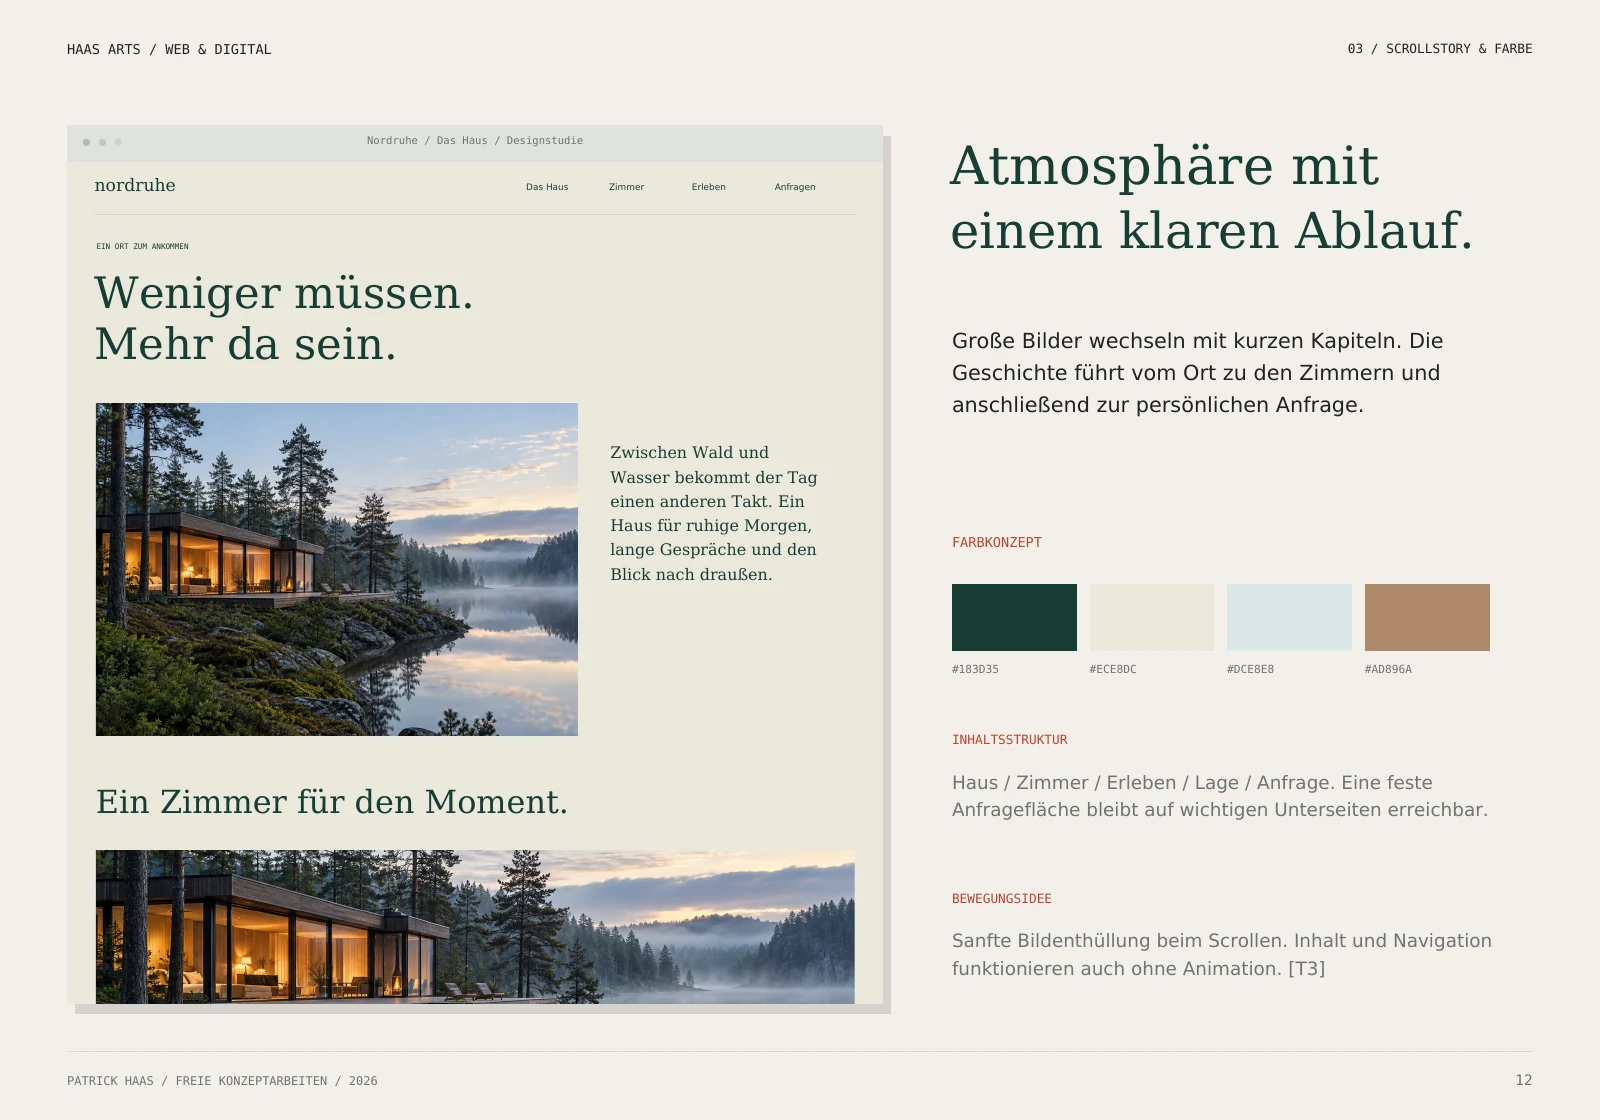Screen dimensions: 1600x1120
Task: Pick the cream #ECE8DC color swatch
Action: (1152, 617)
